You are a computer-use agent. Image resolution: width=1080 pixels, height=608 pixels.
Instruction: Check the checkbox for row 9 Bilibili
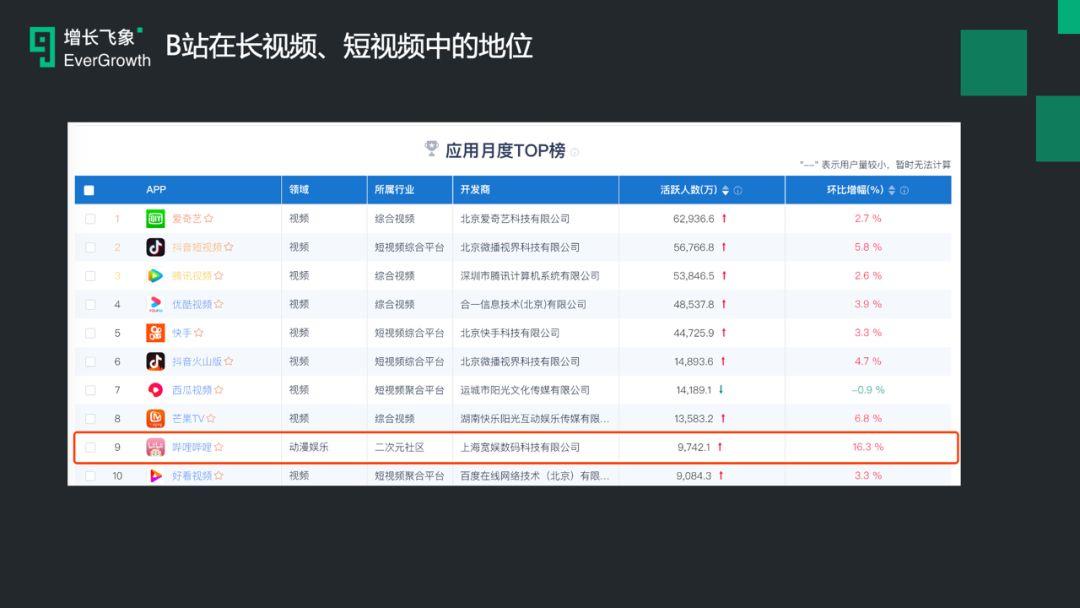90,447
